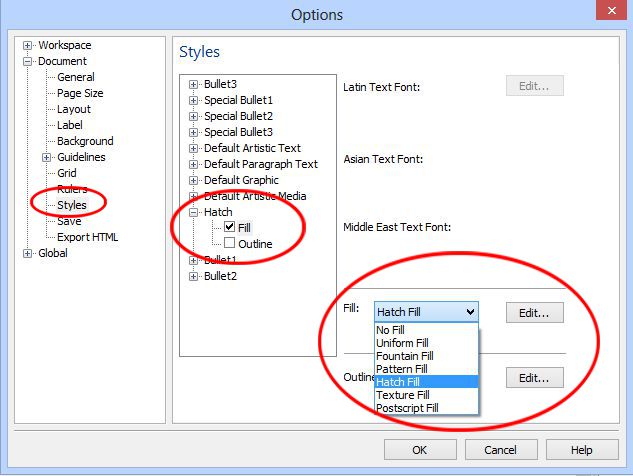Expand the Default Graphic style
The image size is (633, 476).
coord(193,180)
